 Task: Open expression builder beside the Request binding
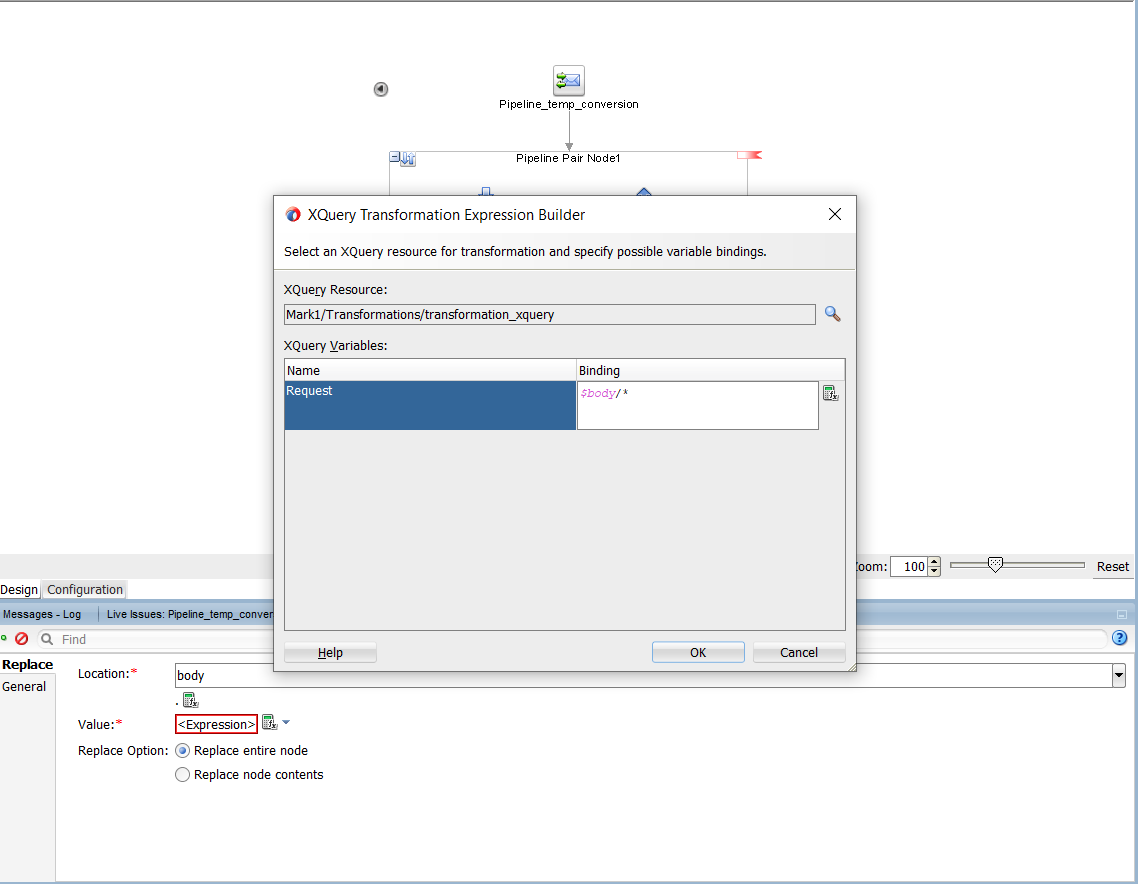point(830,393)
